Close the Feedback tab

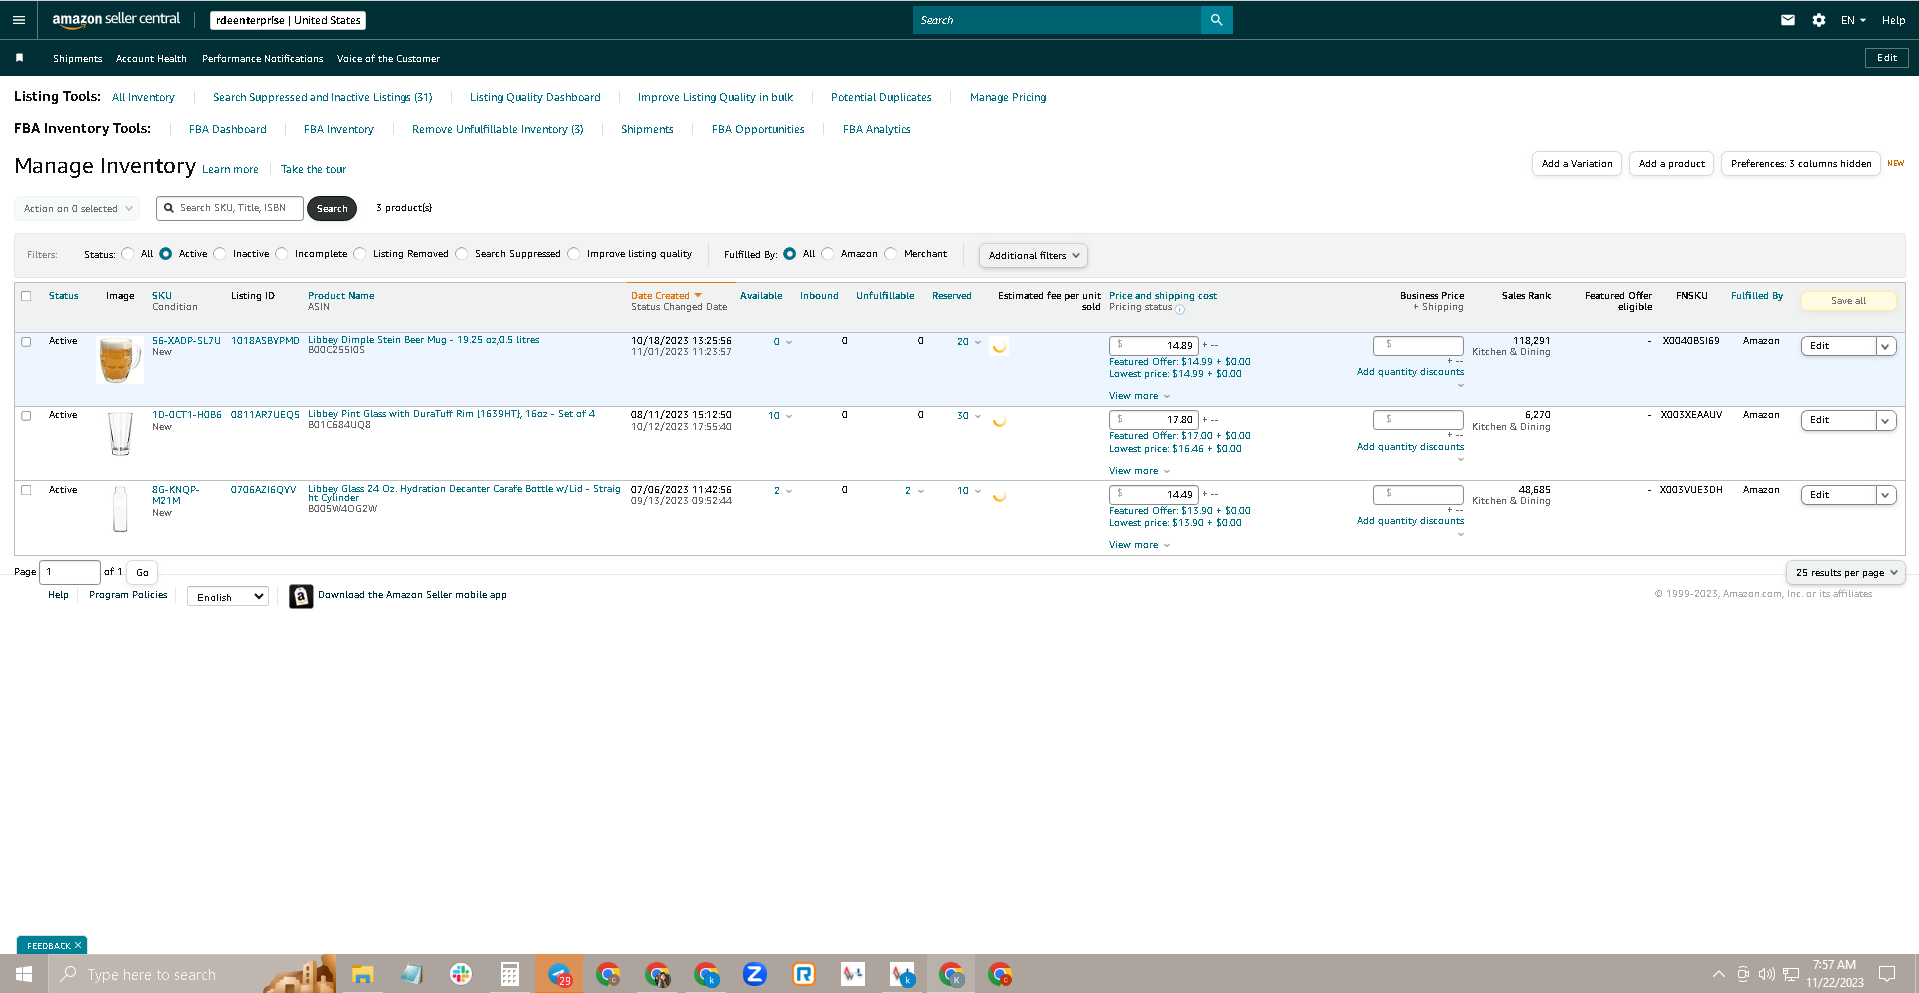coord(78,945)
